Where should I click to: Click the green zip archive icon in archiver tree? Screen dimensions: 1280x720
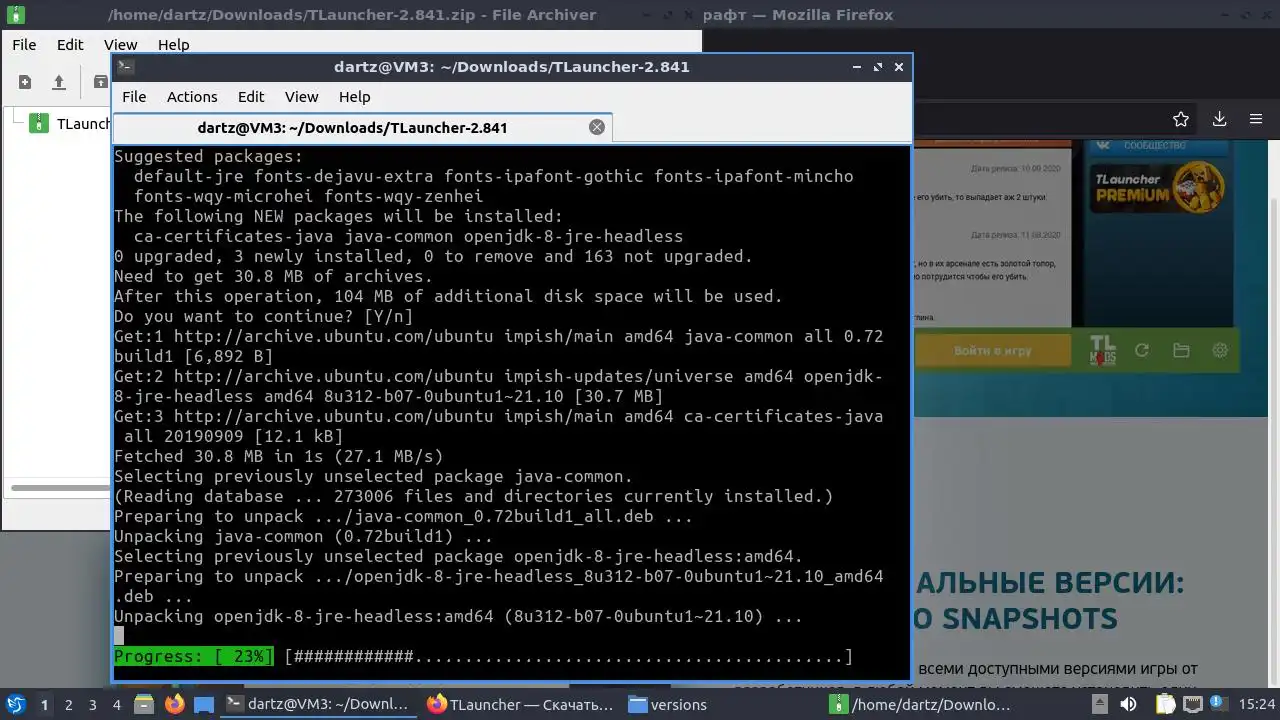click(x=39, y=124)
